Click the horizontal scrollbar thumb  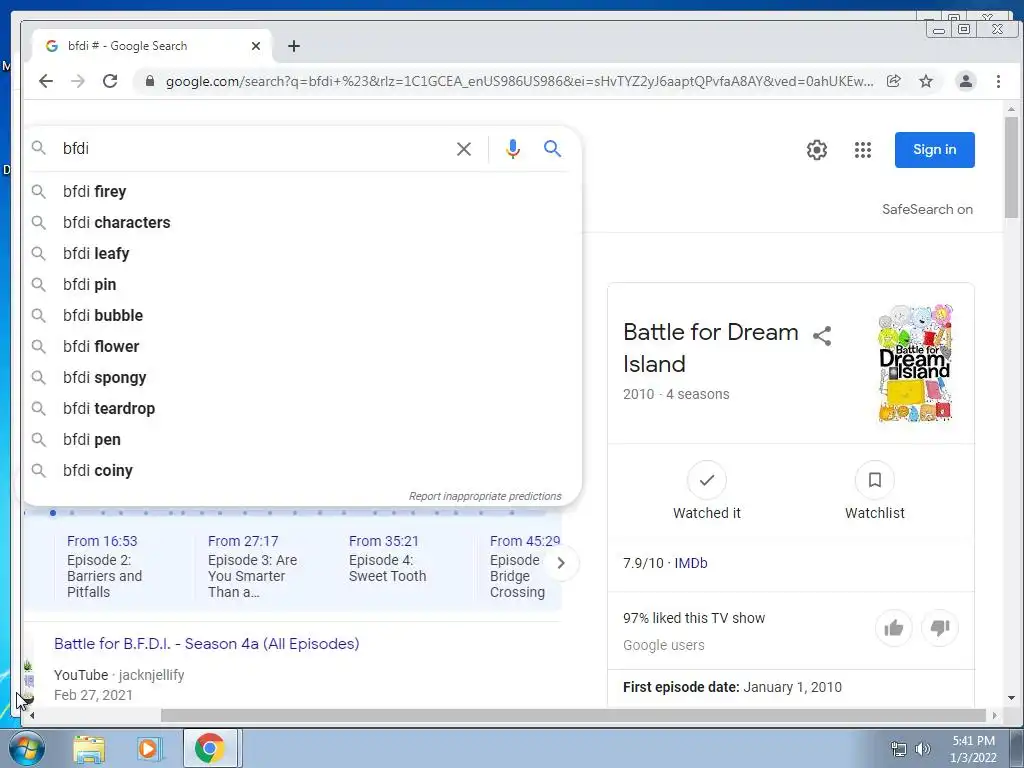click(x=573, y=716)
